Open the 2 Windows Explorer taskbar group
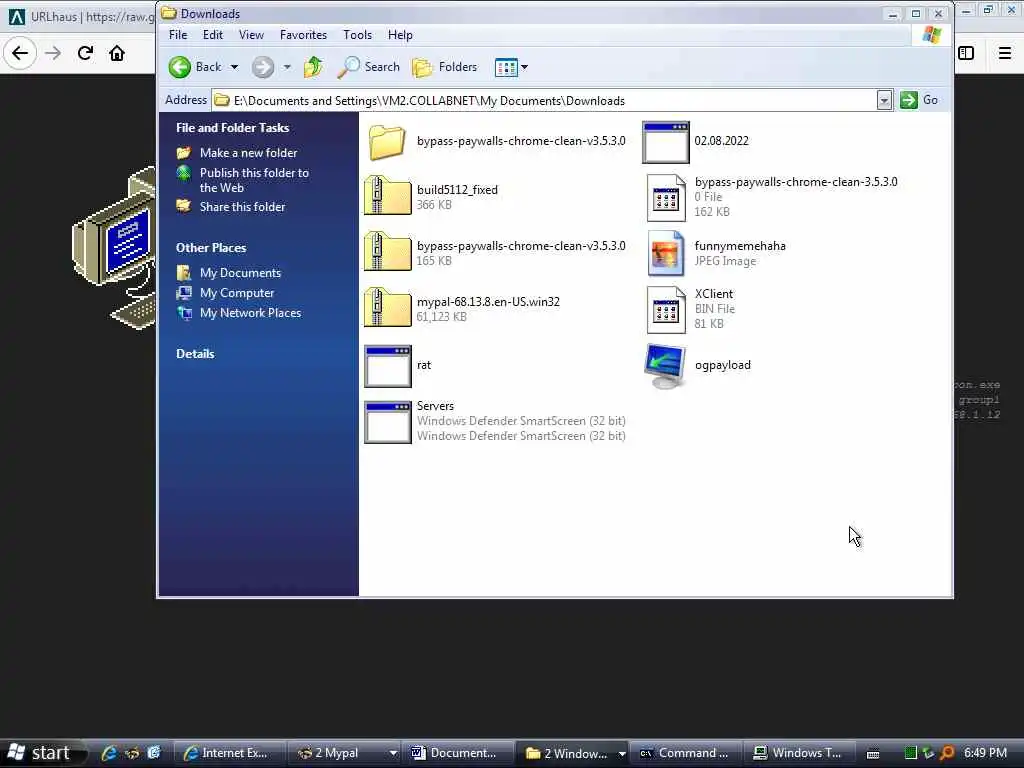This screenshot has width=1024, height=768. [x=572, y=753]
